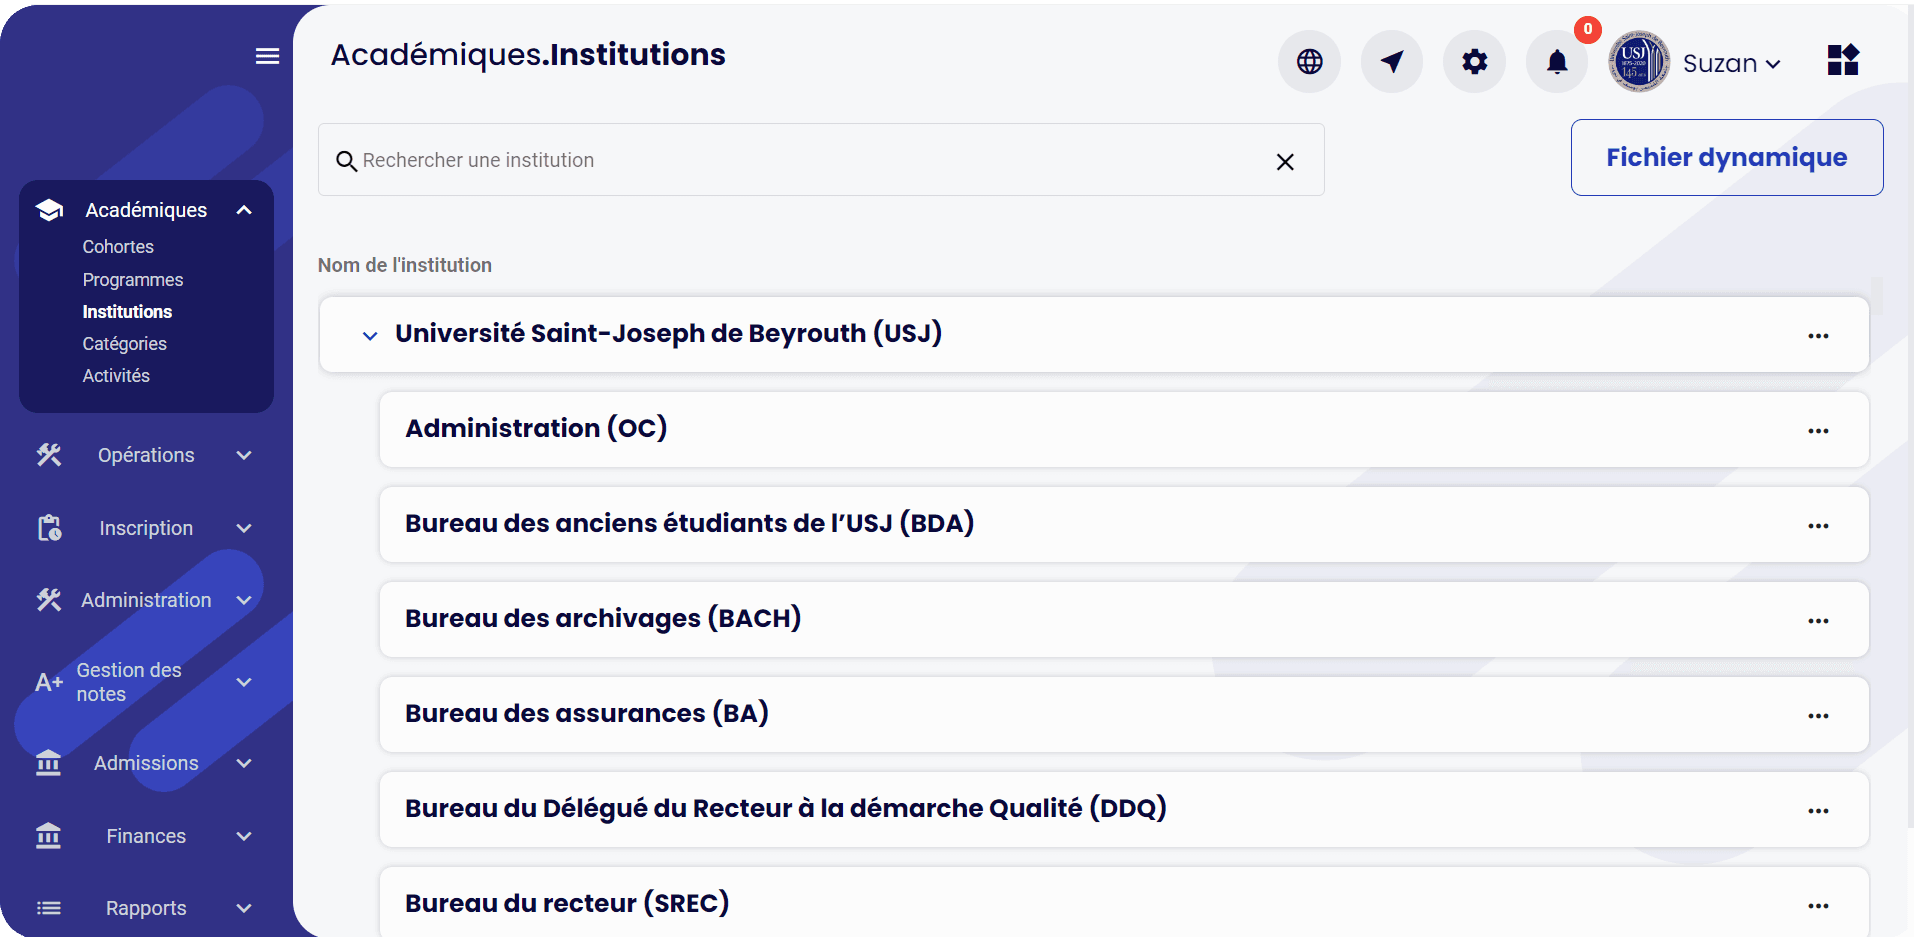Viewport: 1914px width, 937px height.
Task: Click the dashboard widgets icon
Action: point(1842,60)
